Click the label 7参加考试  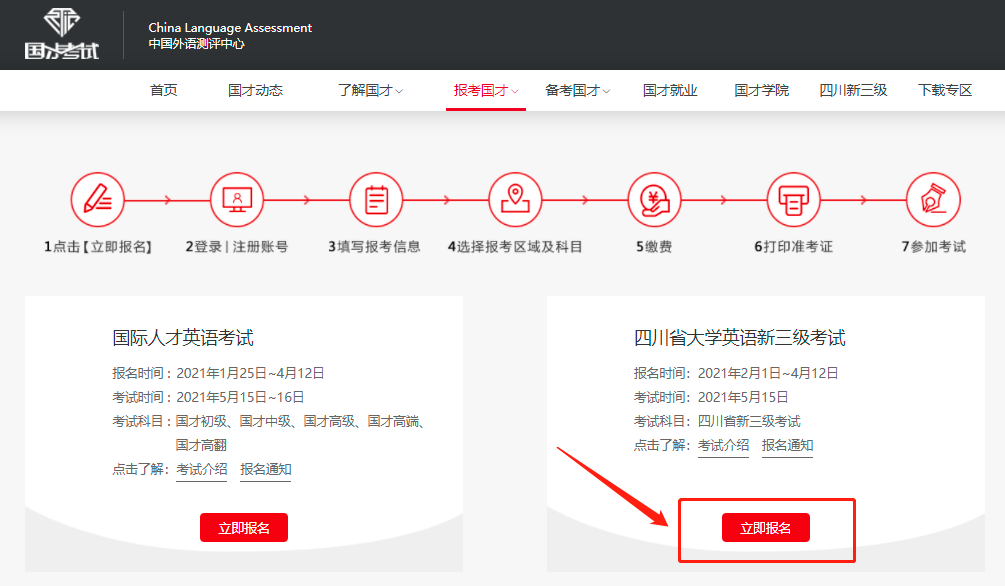tap(933, 247)
